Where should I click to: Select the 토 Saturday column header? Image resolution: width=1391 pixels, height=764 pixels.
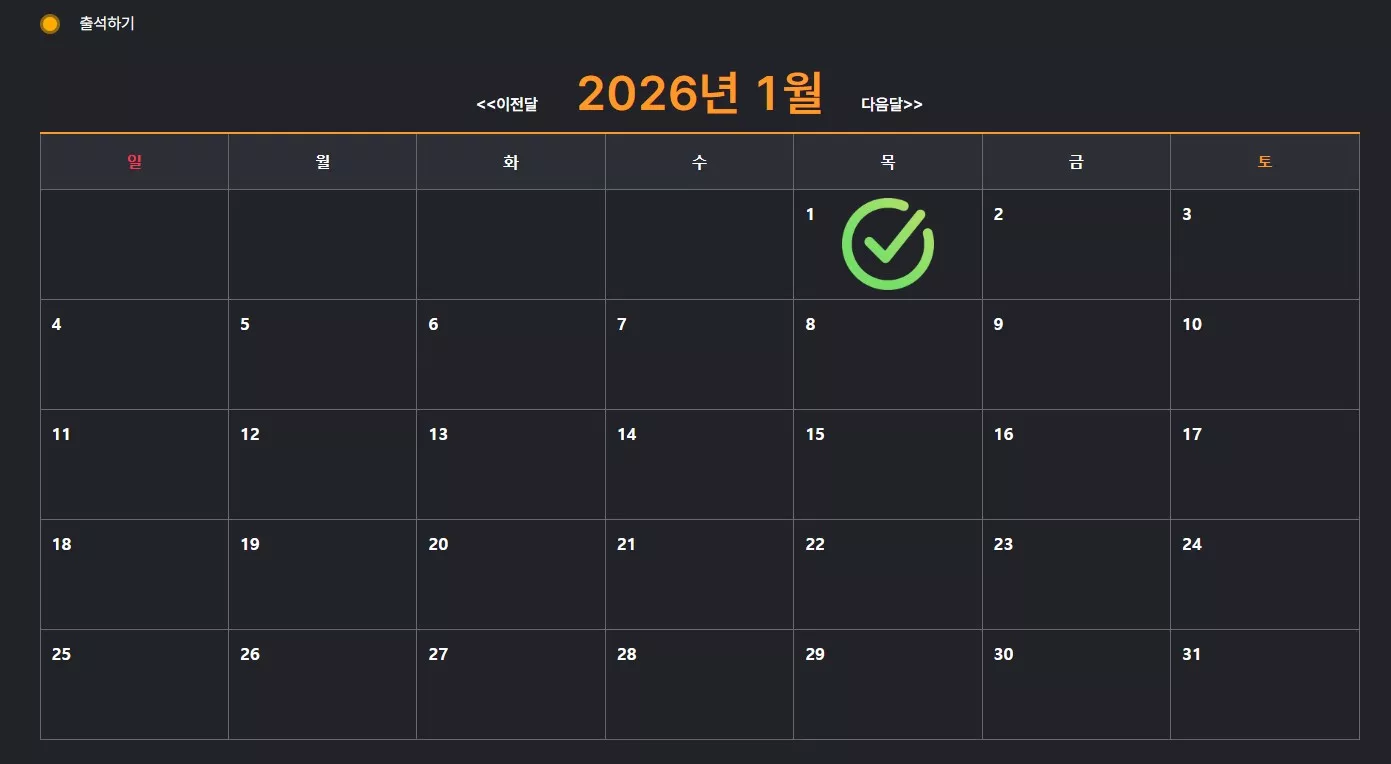point(1265,162)
